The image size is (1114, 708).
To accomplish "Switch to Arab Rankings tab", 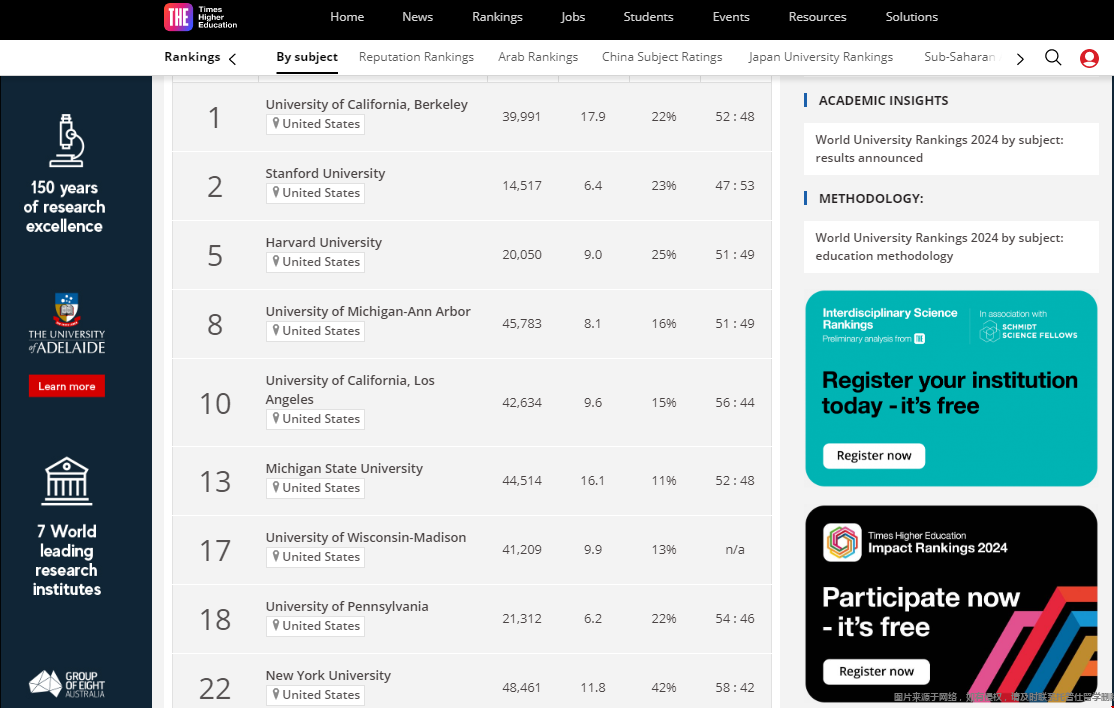I will pyautogui.click(x=538, y=58).
